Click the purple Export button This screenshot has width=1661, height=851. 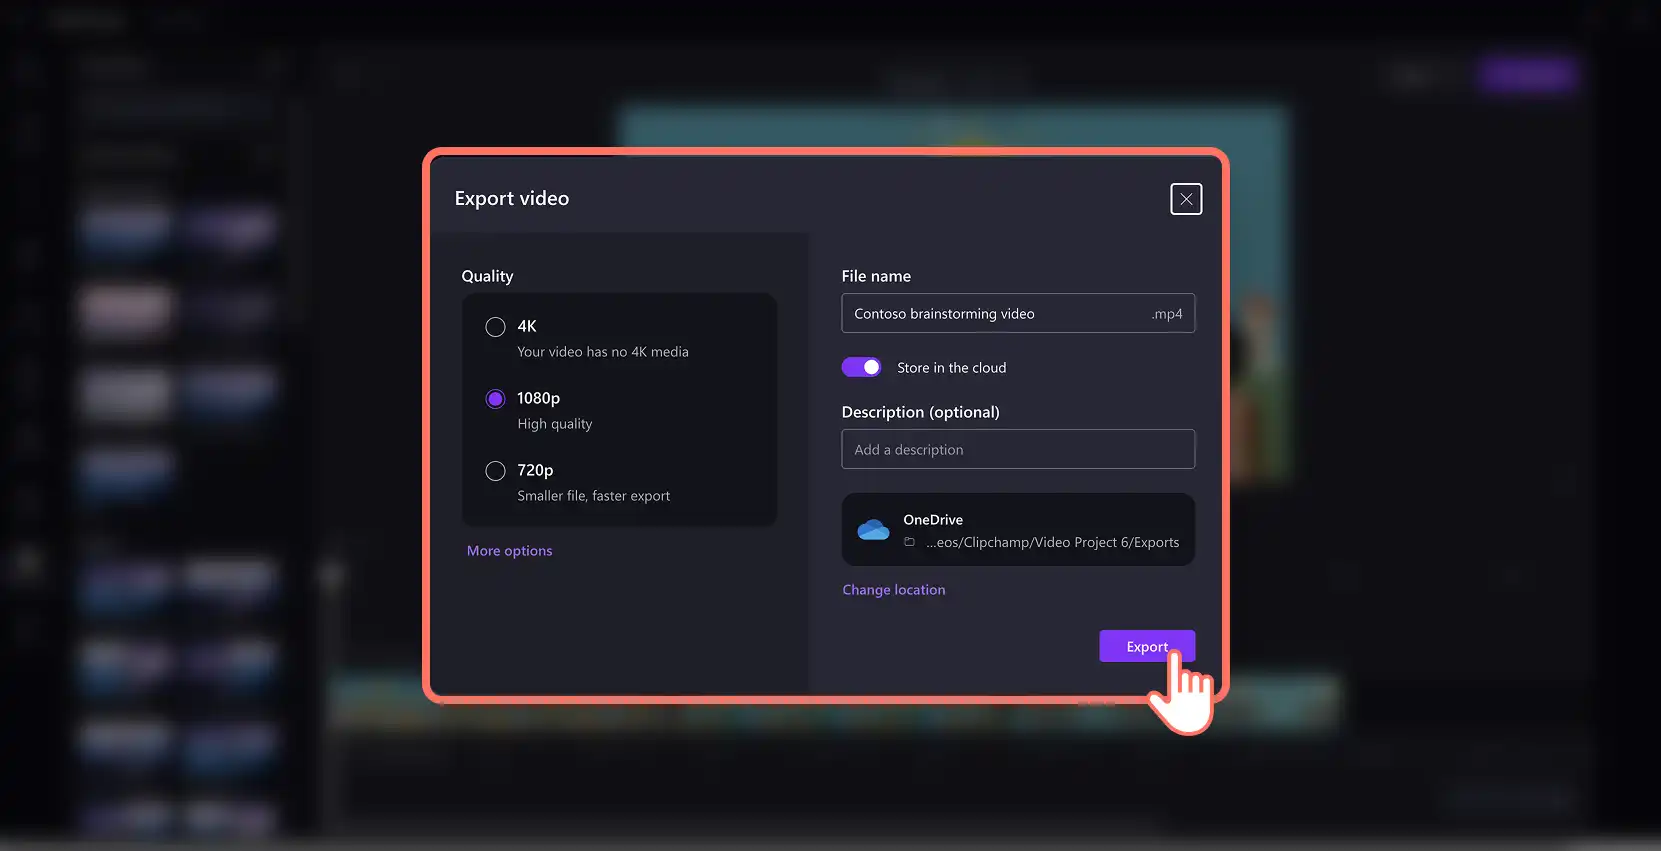click(x=1147, y=646)
